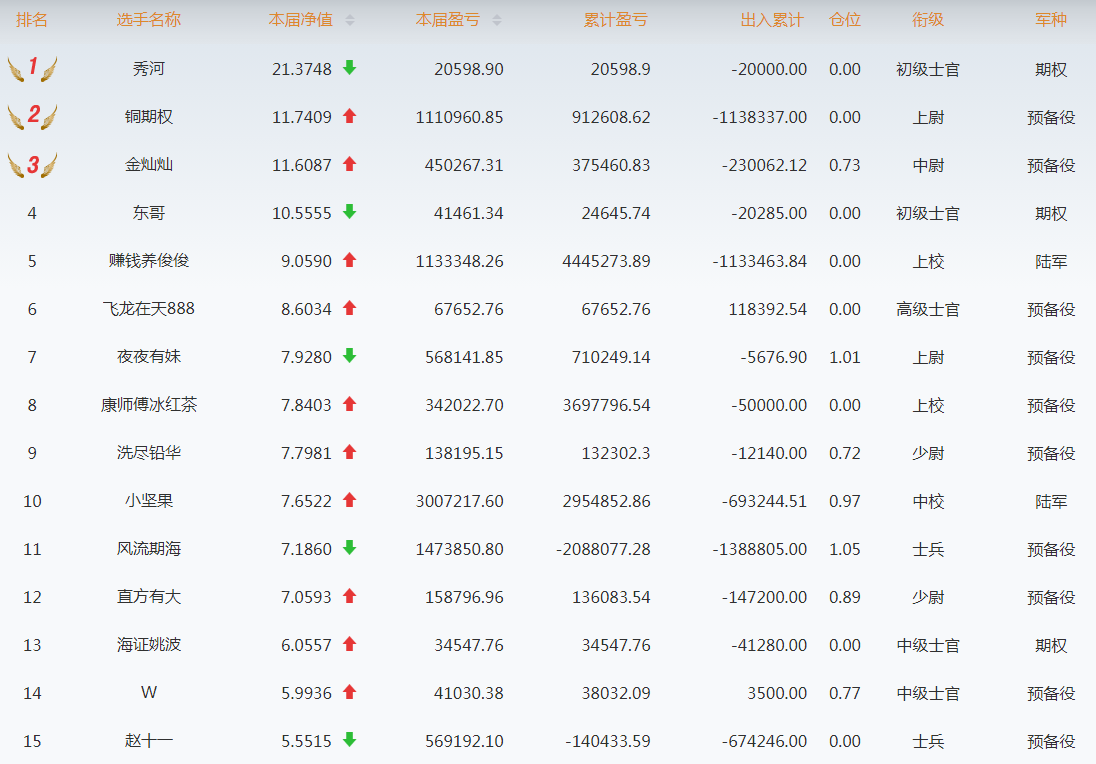Open player 东哥 profile
Screen dimensions: 1096x764
click(149, 212)
